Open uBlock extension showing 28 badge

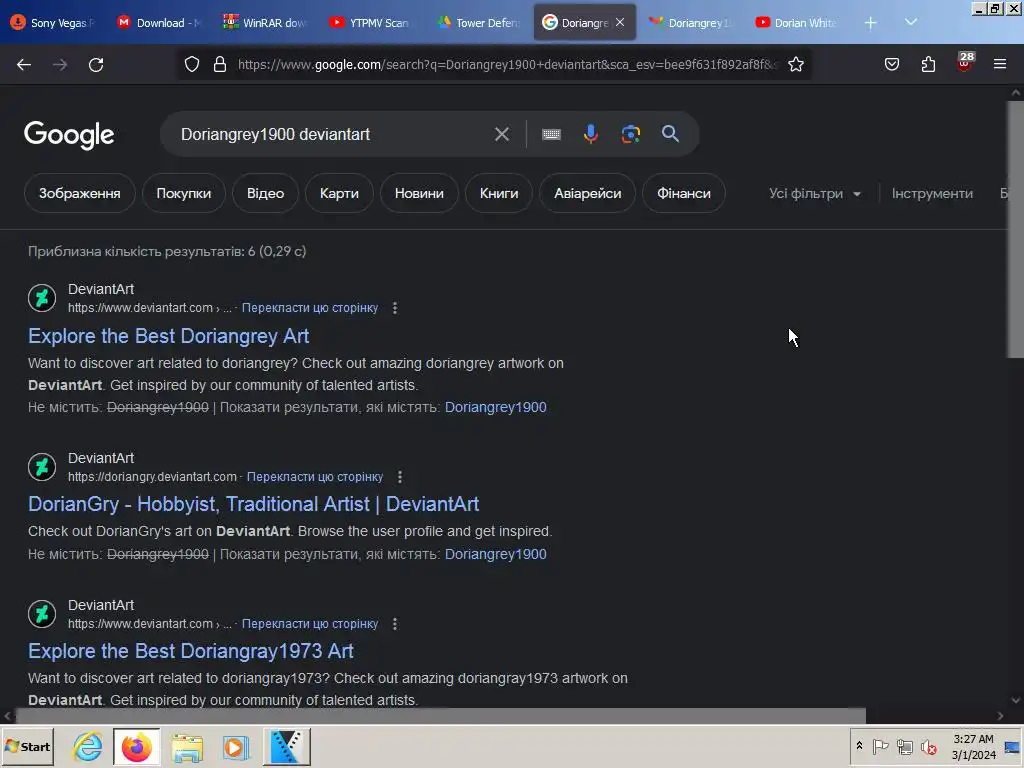[965, 62]
